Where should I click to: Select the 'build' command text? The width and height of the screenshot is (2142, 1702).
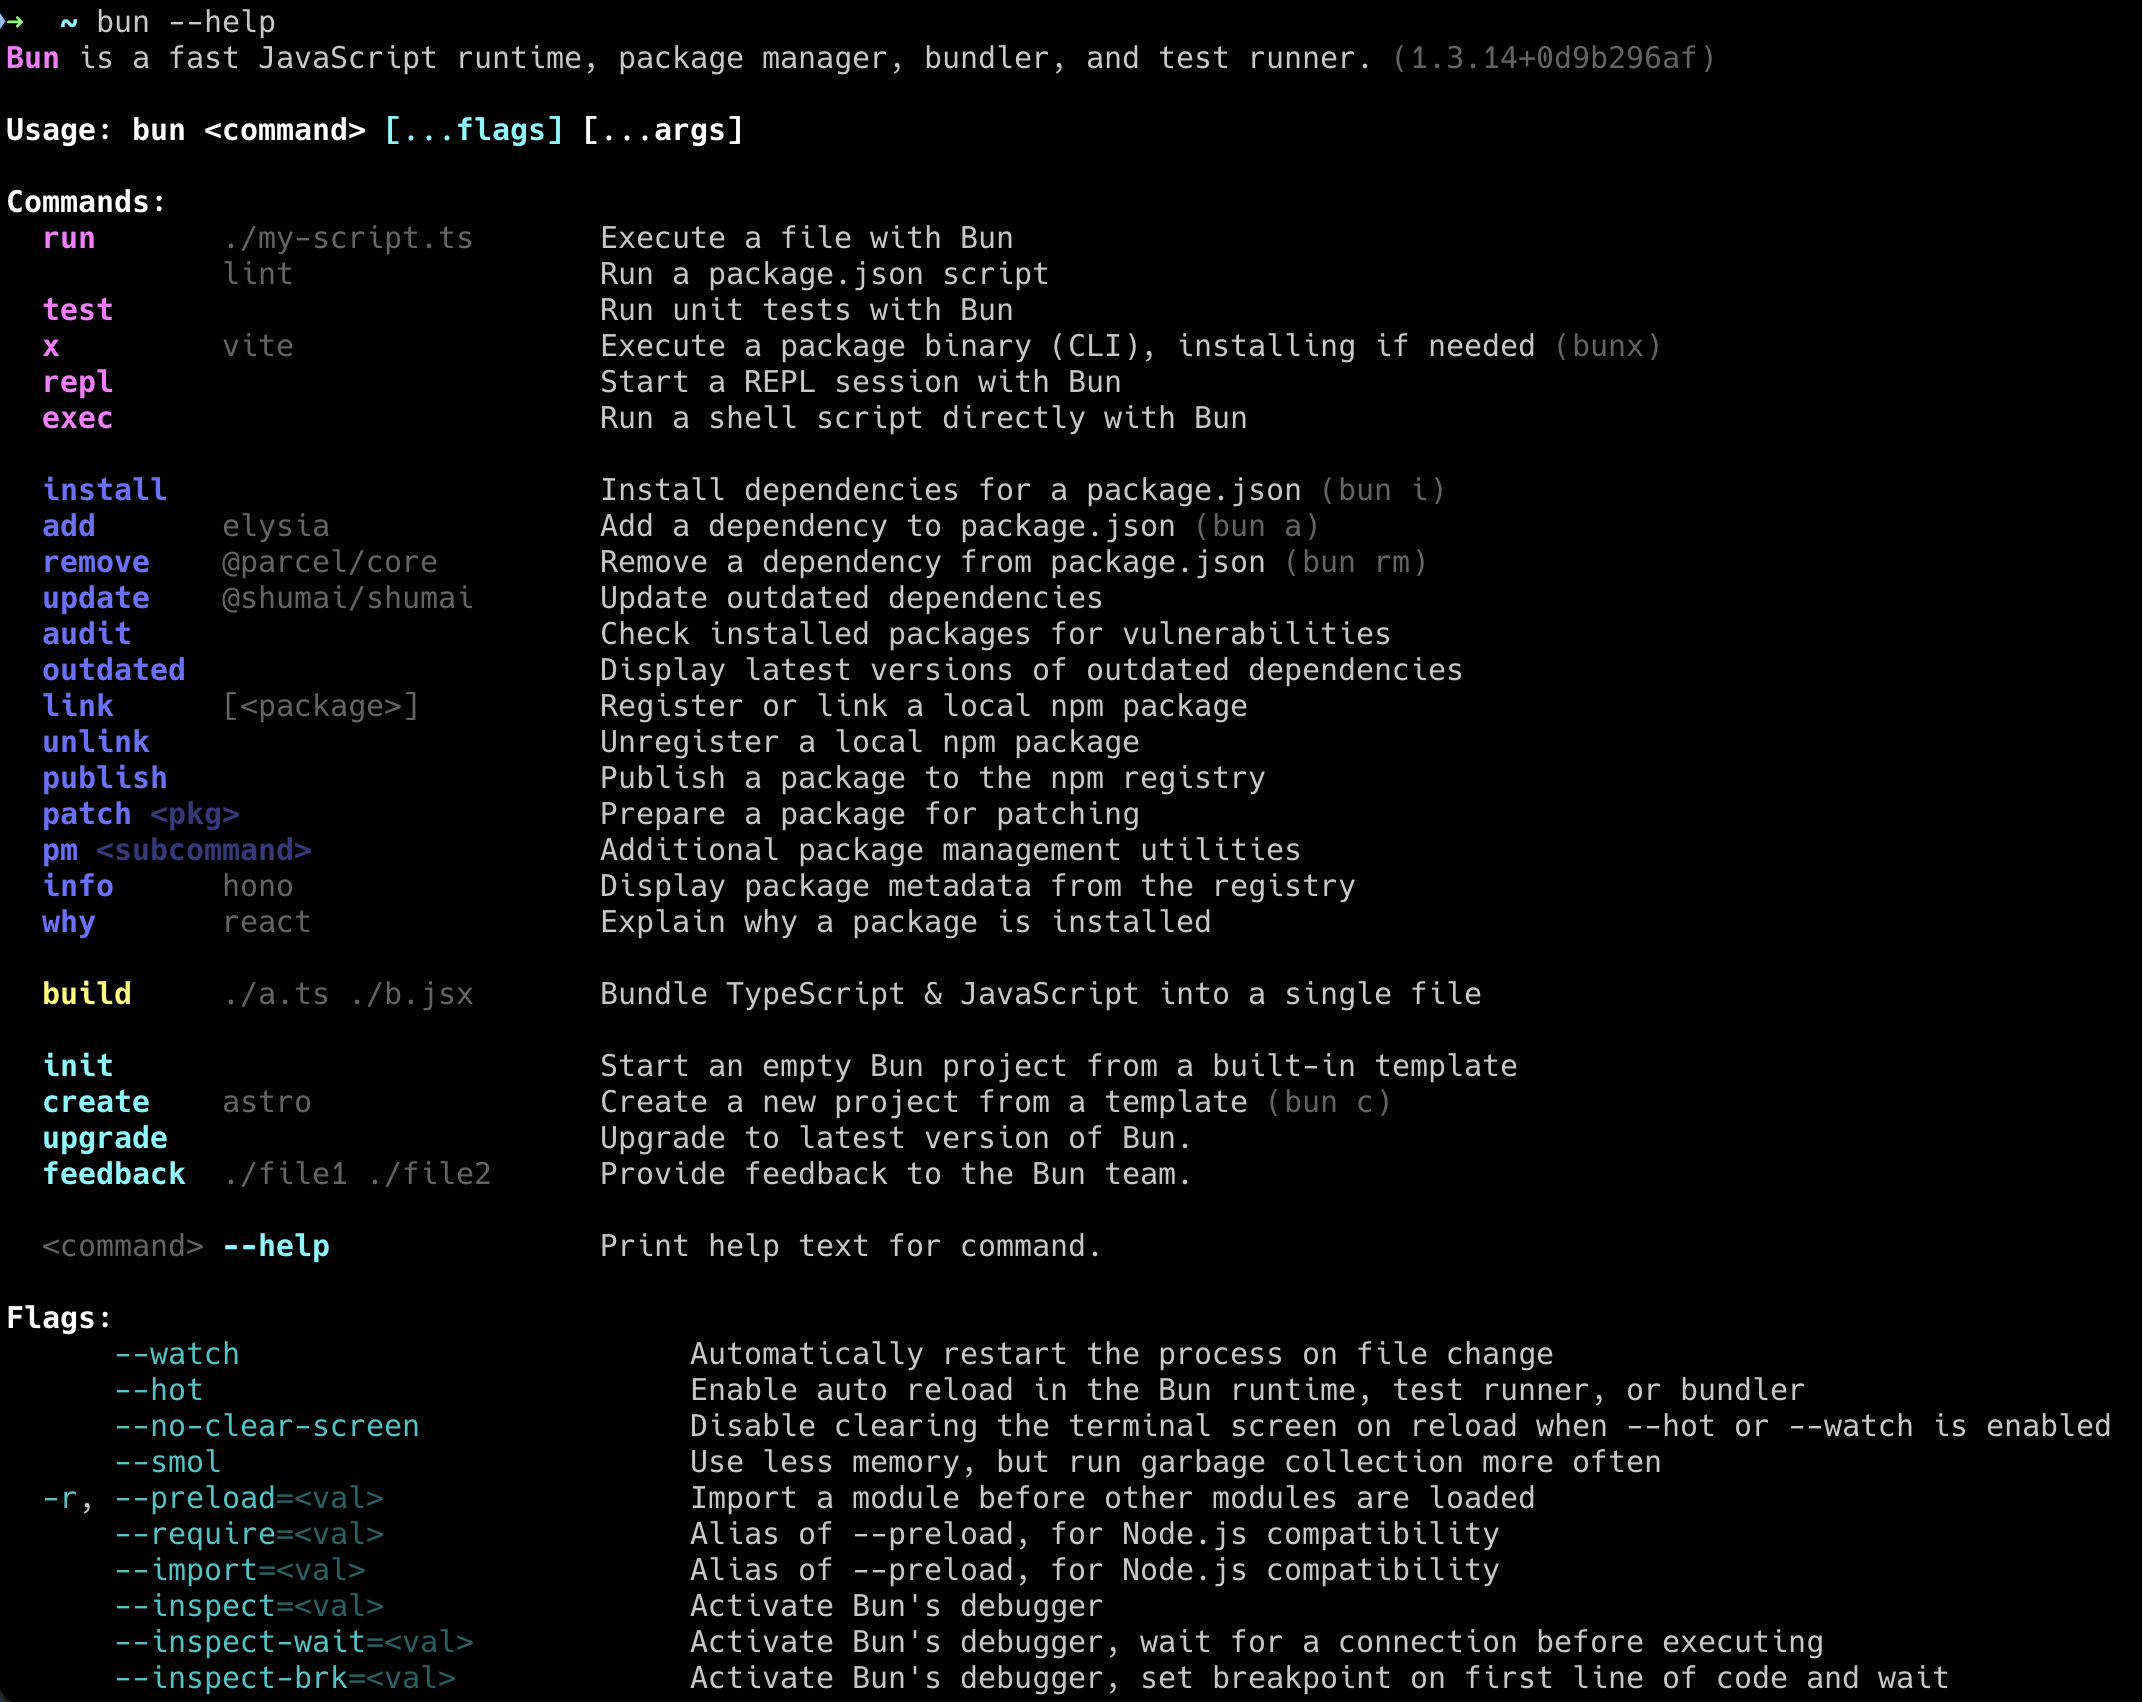click(x=87, y=994)
